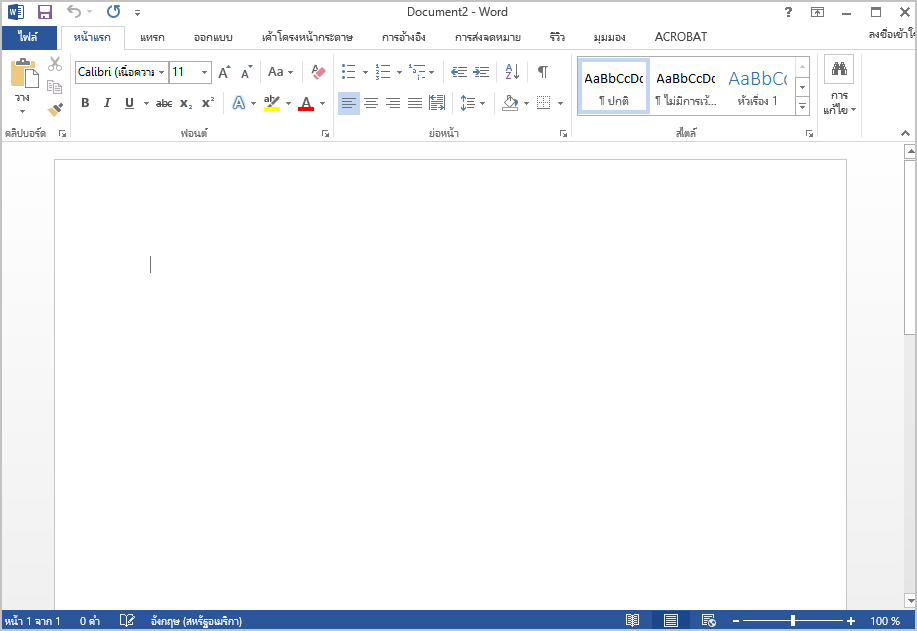Toggle Bold formatting
The image size is (917, 631).
[85, 103]
